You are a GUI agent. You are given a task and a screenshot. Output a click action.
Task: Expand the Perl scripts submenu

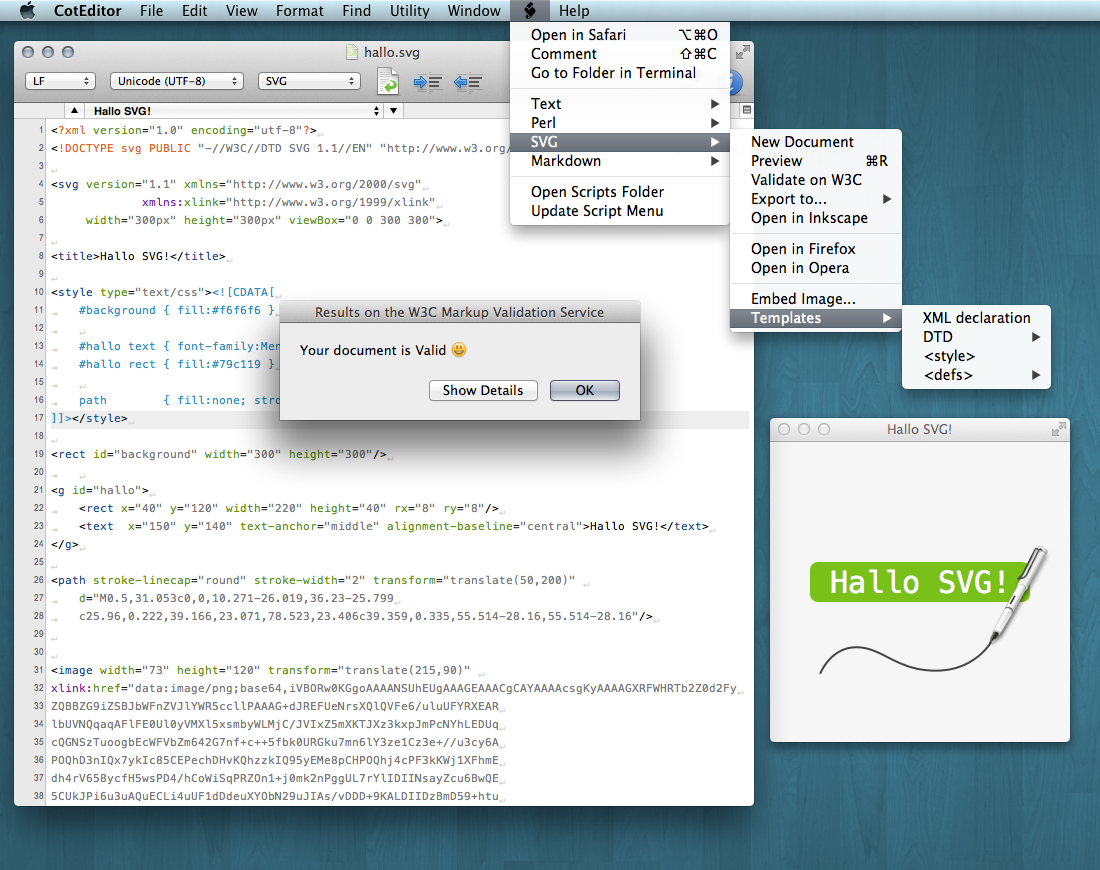click(620, 123)
